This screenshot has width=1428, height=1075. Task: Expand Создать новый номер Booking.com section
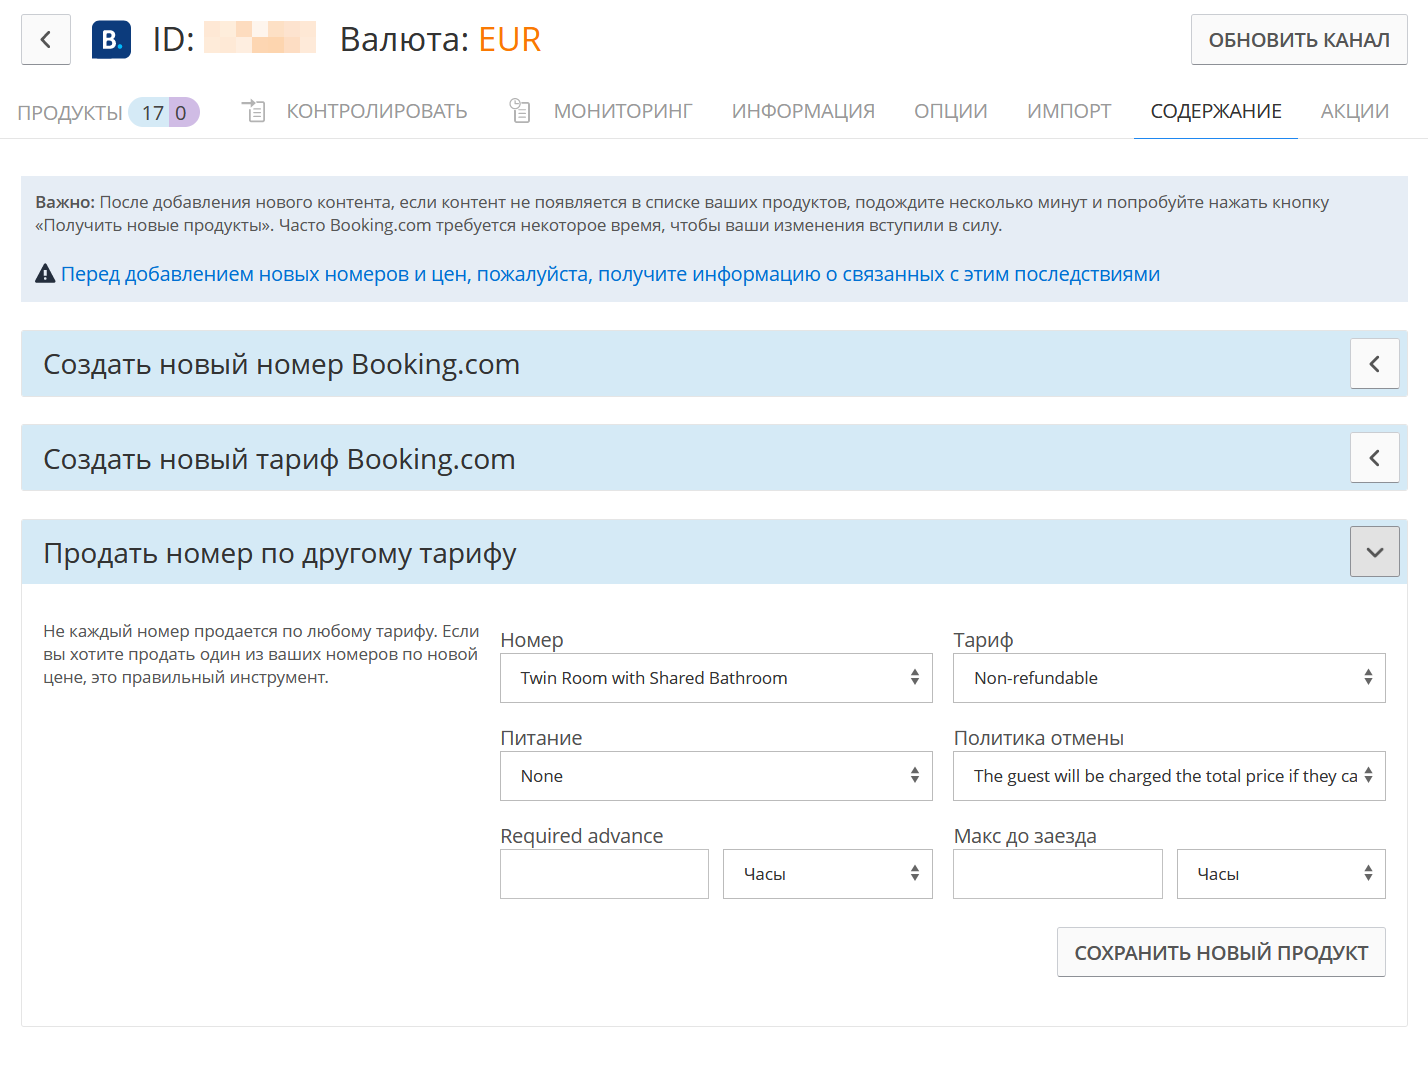click(x=1375, y=364)
